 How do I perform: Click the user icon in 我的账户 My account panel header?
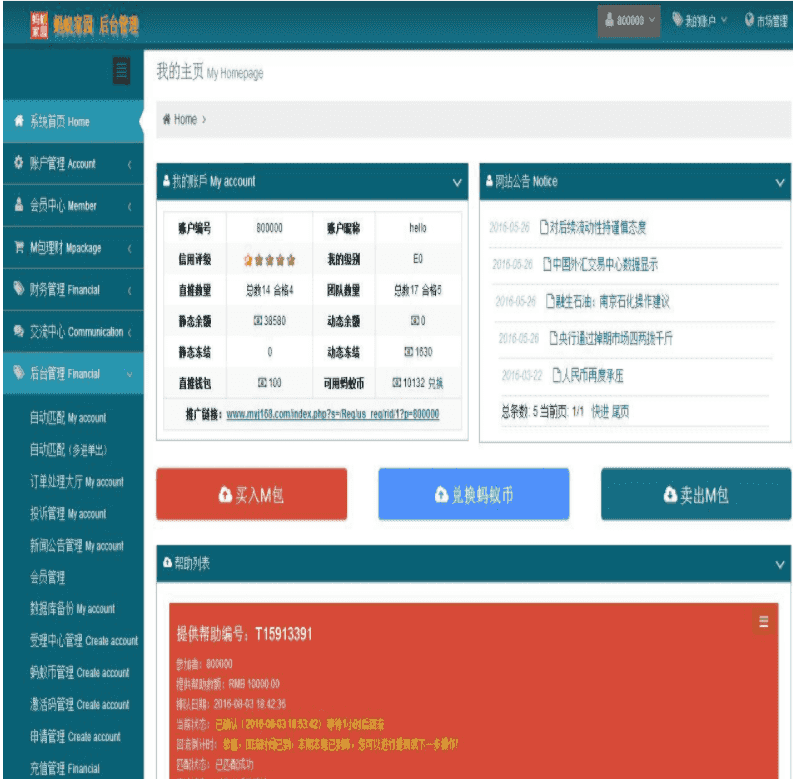coord(166,181)
